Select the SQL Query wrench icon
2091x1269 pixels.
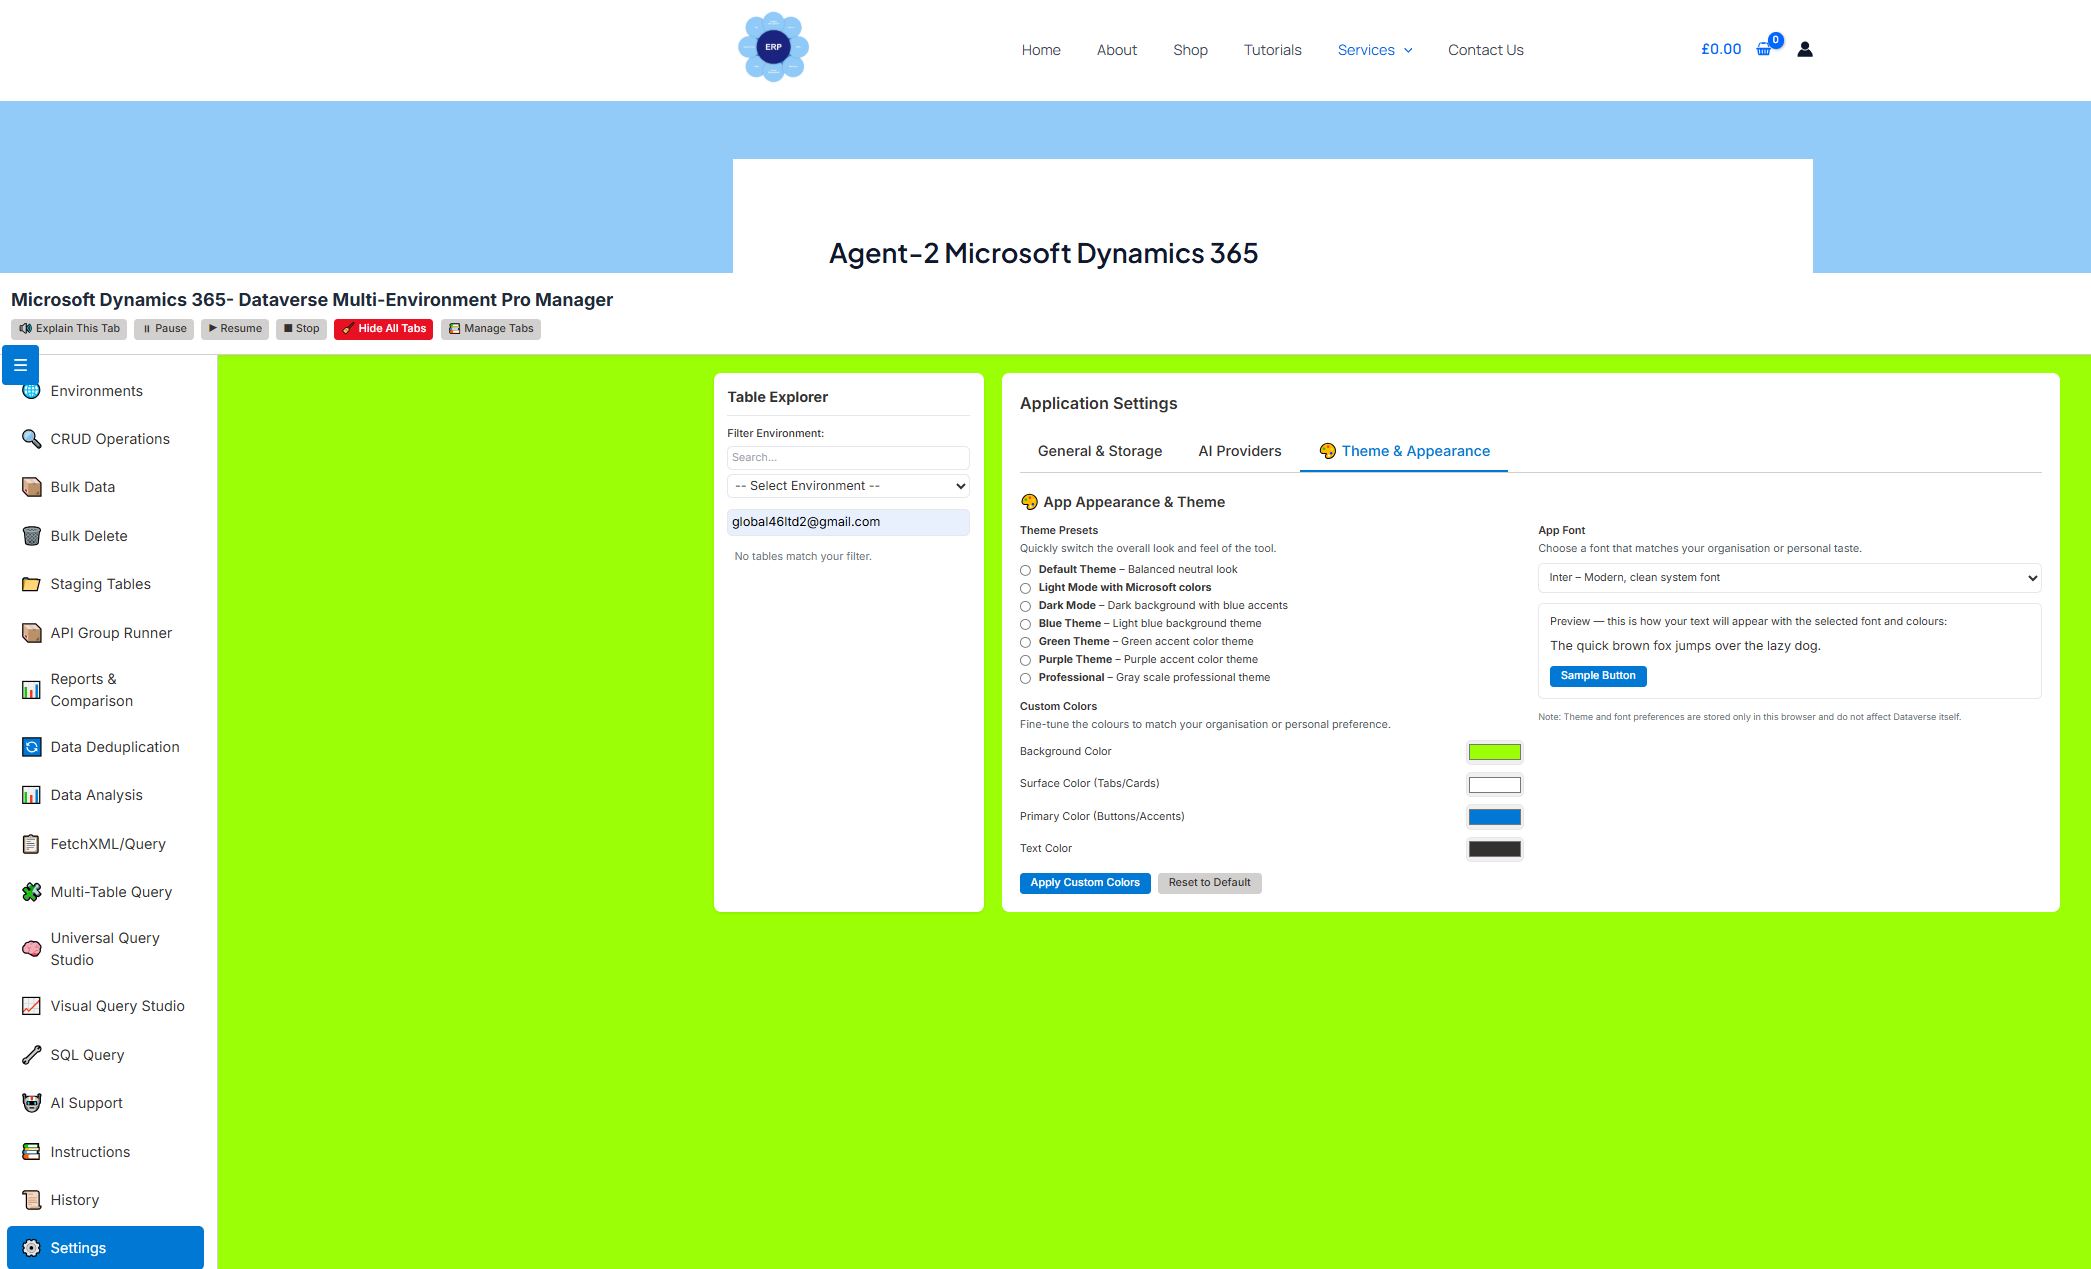point(31,1054)
